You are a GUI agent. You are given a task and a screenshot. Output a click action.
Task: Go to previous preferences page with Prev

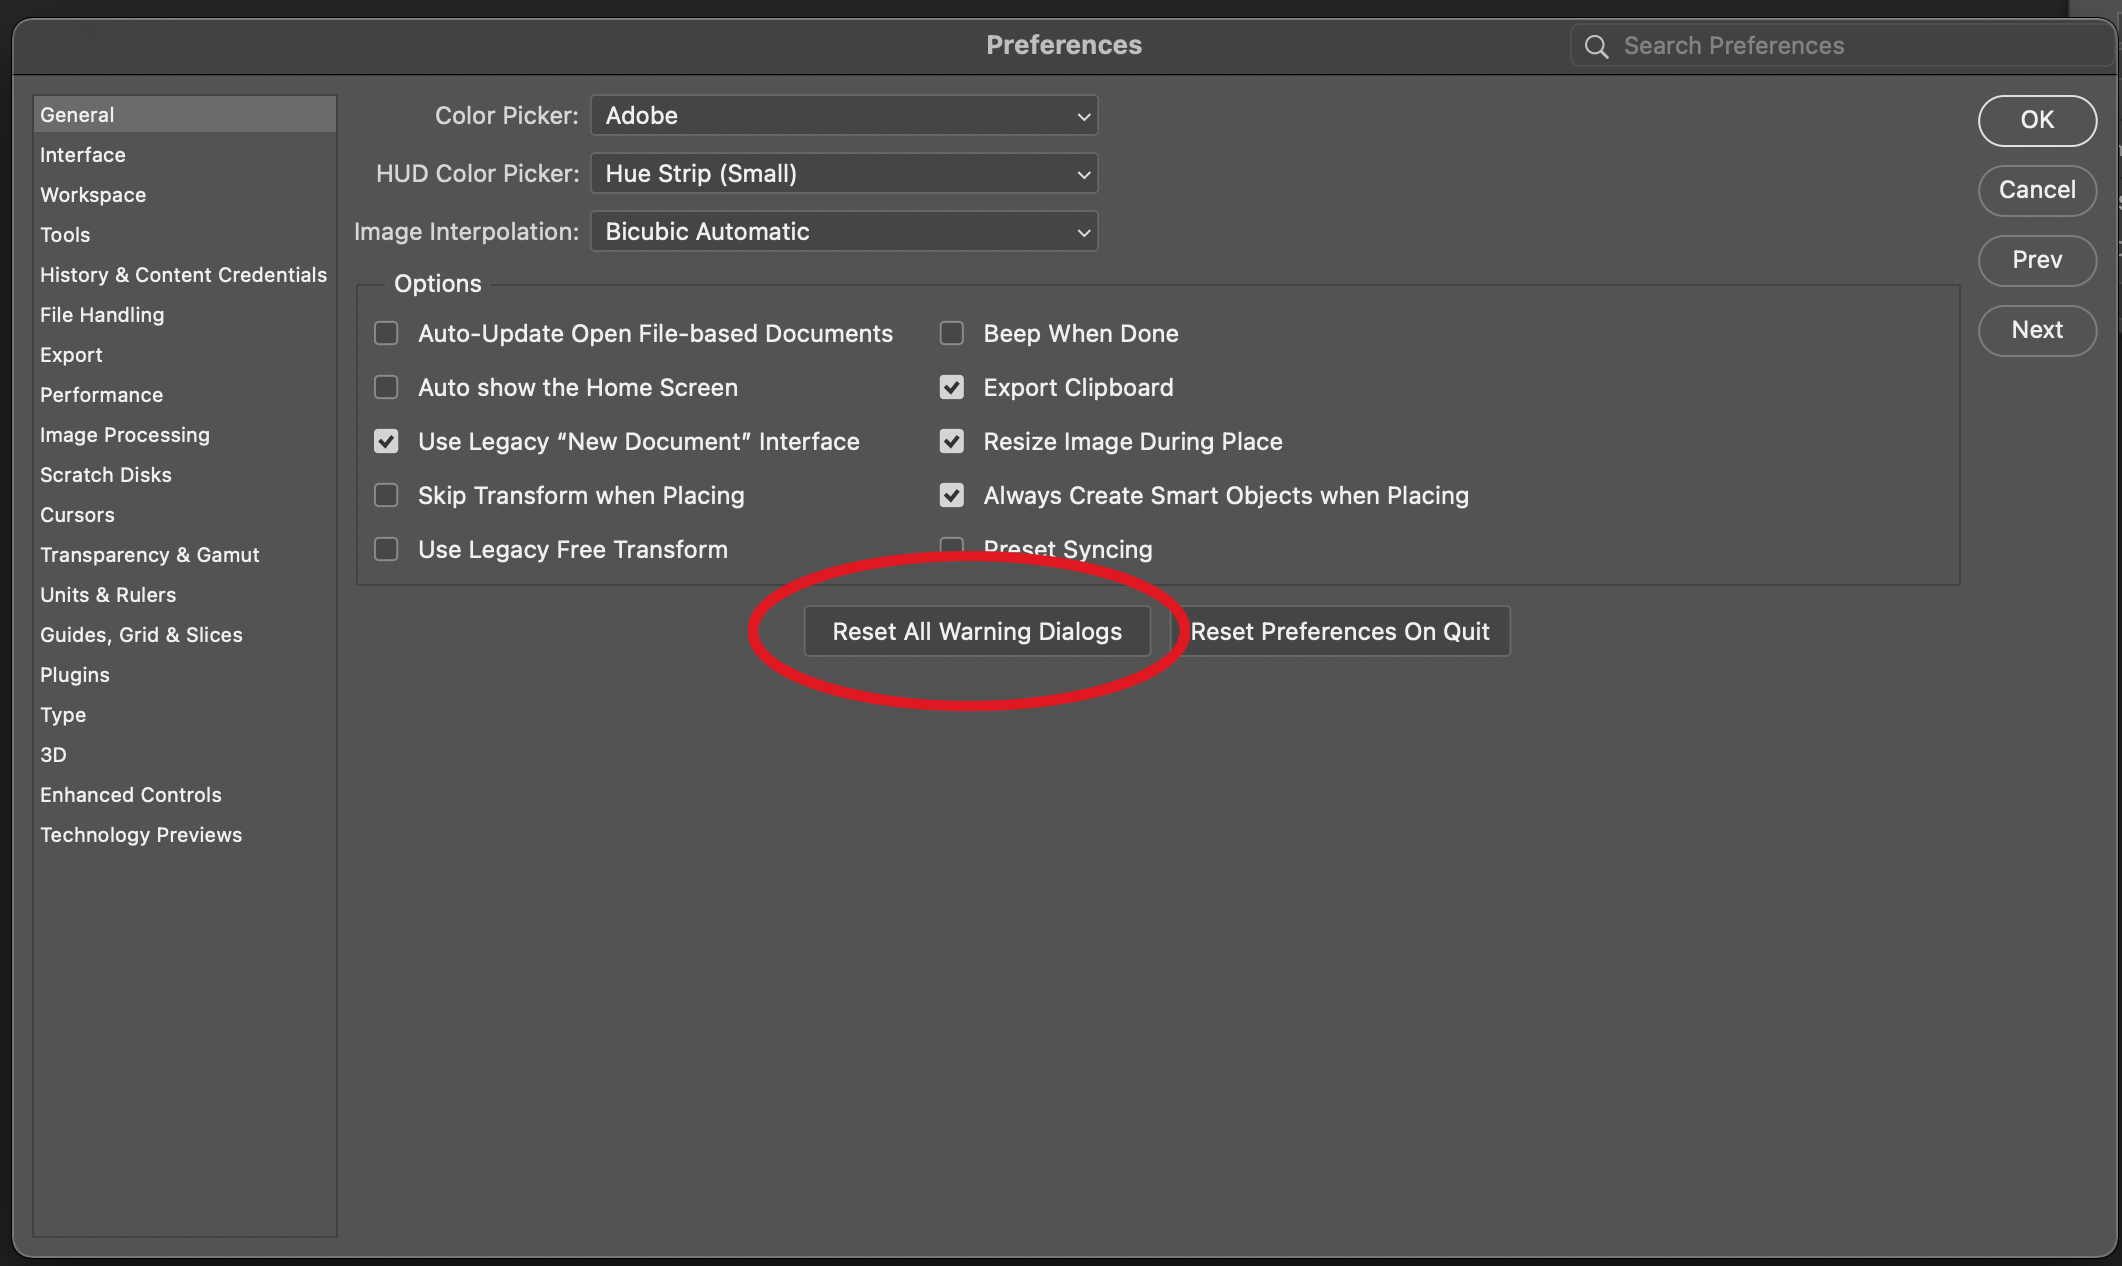click(2037, 260)
